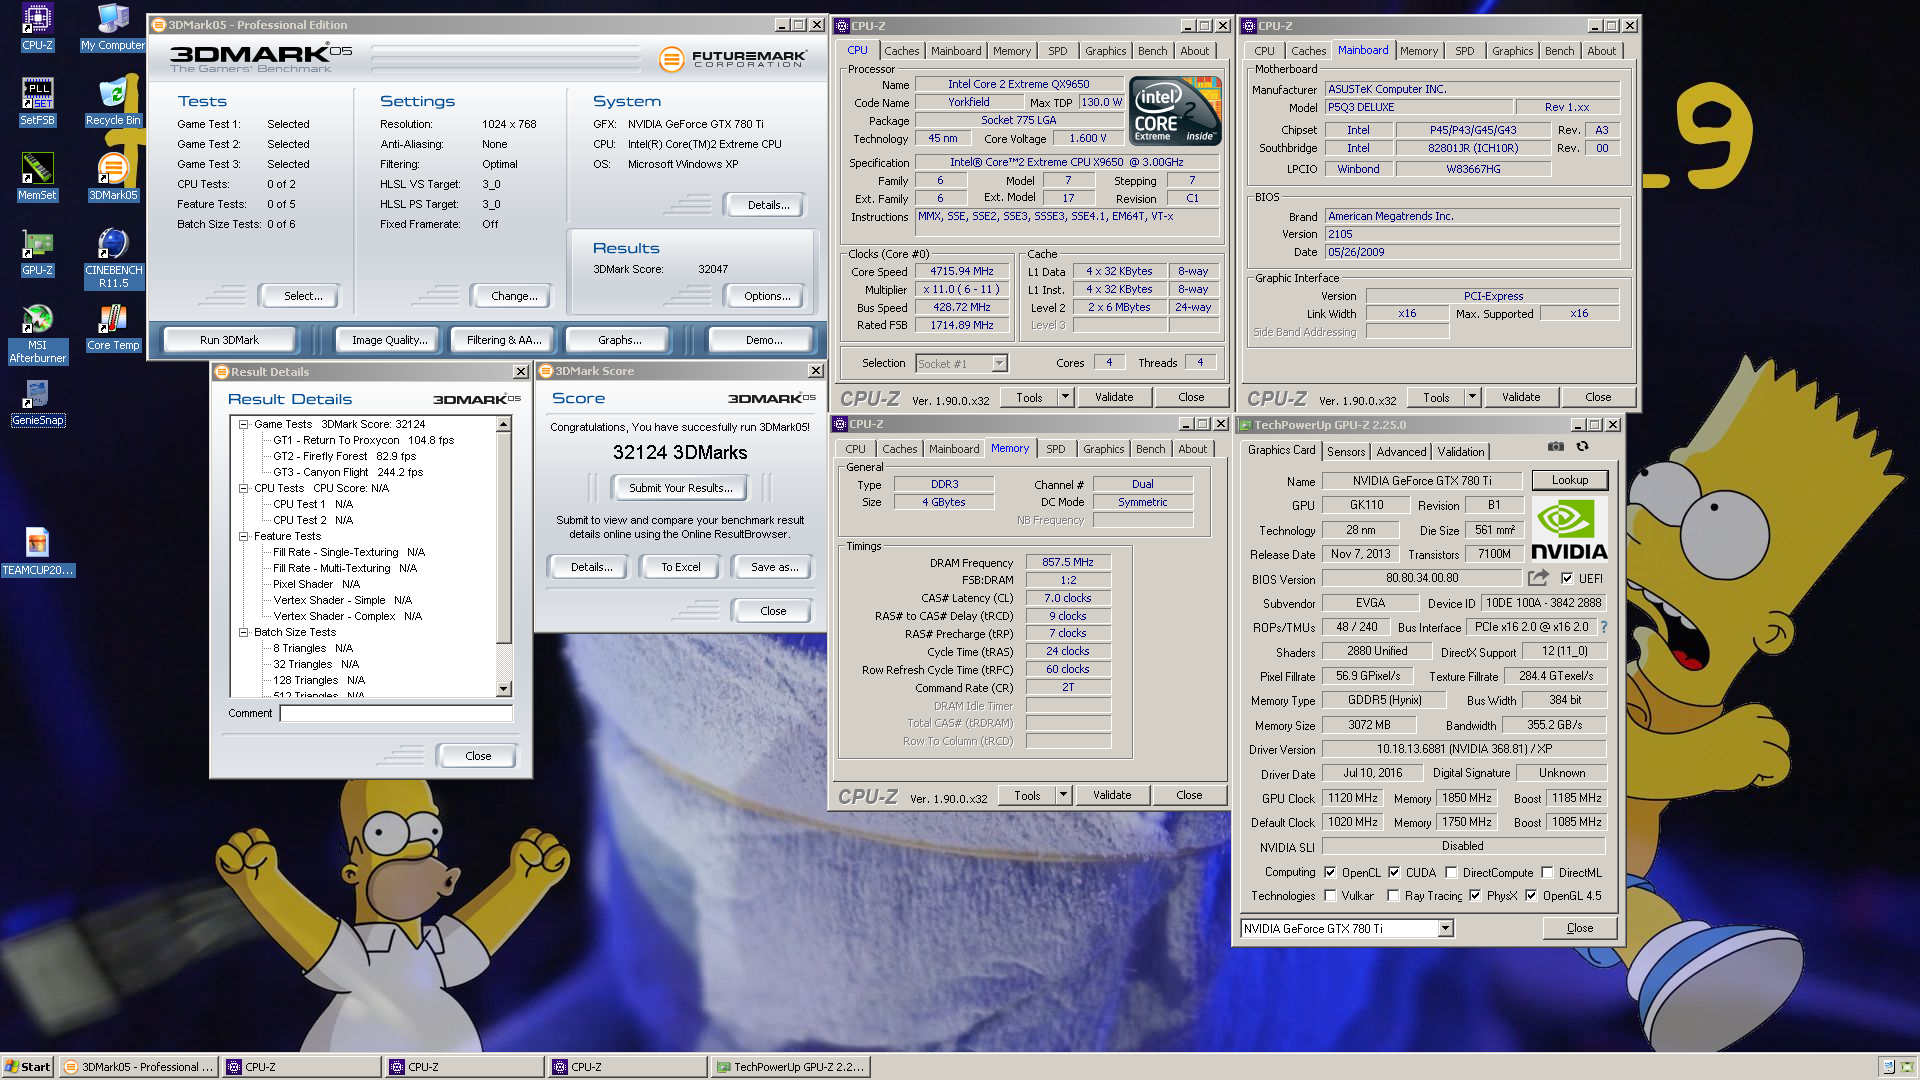1920x1080 pixels.
Task: Open the Windows Start button
Action: [27, 1067]
